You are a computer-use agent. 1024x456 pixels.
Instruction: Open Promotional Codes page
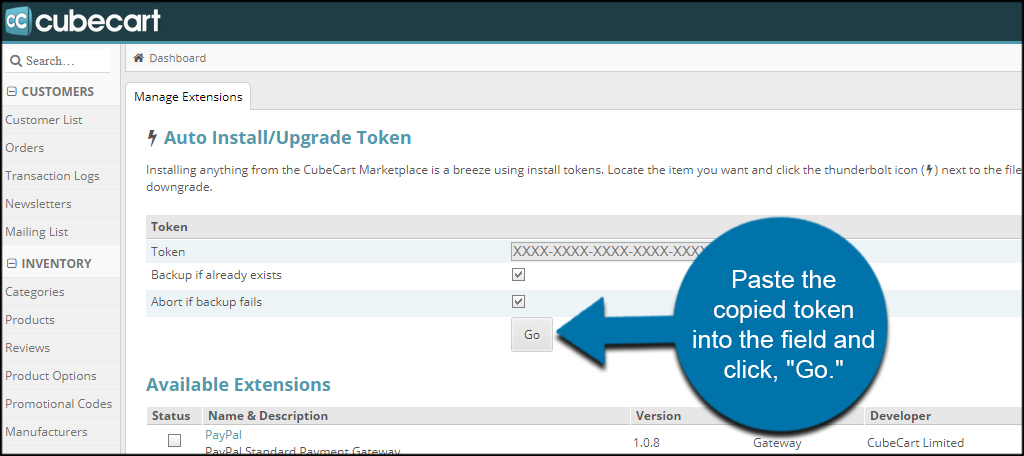point(59,404)
